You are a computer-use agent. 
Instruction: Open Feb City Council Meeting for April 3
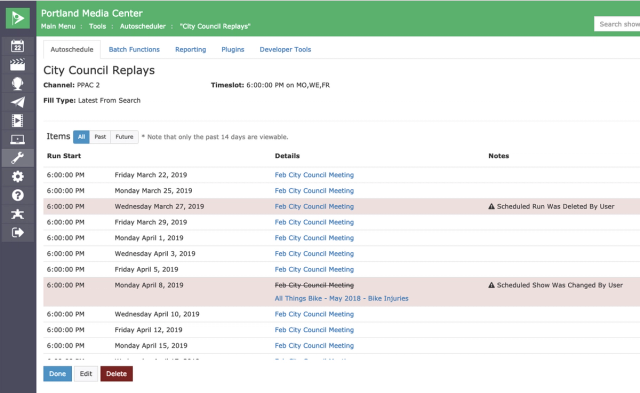(314, 253)
